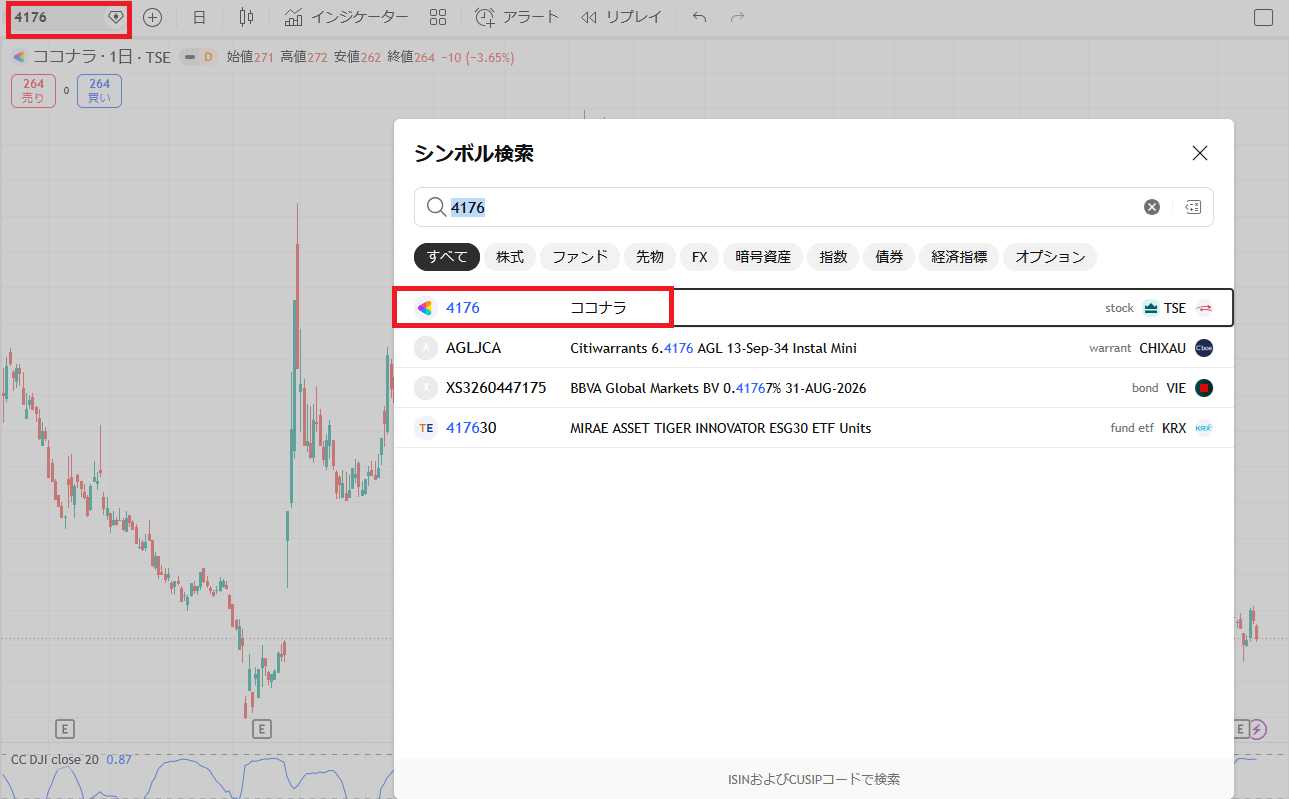The width and height of the screenshot is (1289, 799).
Task: Select the 先物 filter tab
Action: coord(650,257)
